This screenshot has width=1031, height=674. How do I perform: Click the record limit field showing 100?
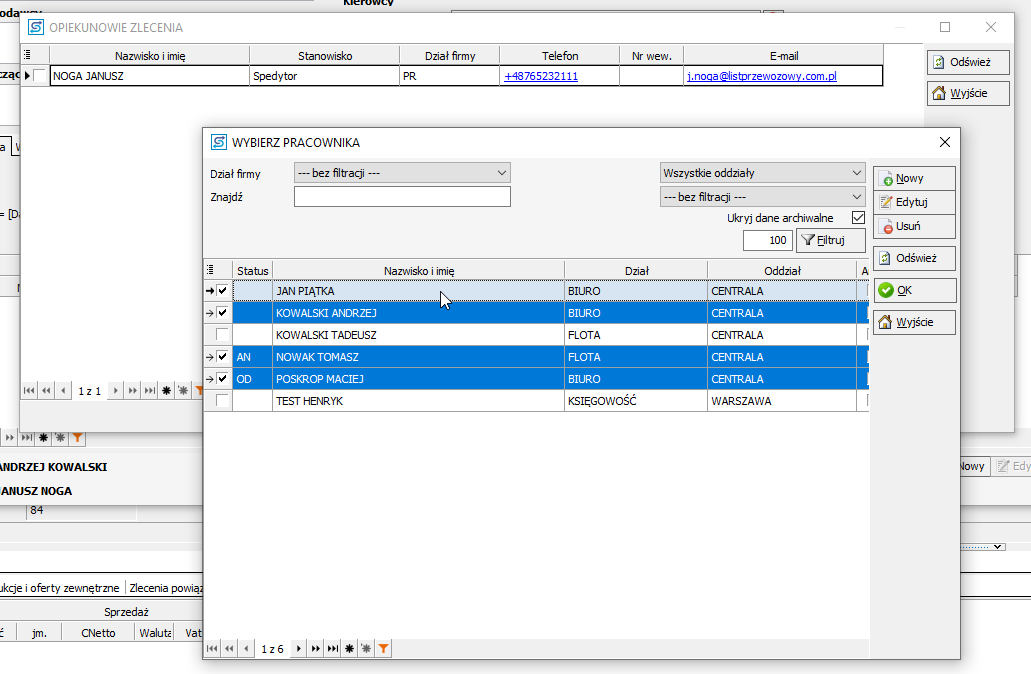767,240
